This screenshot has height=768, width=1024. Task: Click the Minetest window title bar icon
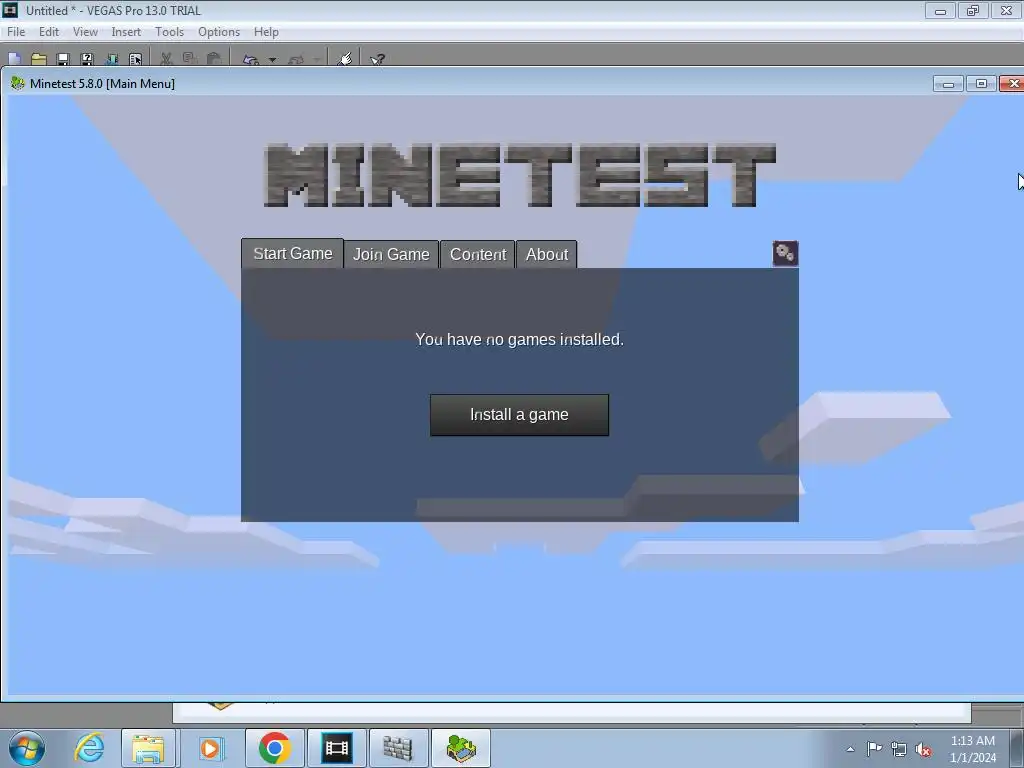coord(18,84)
